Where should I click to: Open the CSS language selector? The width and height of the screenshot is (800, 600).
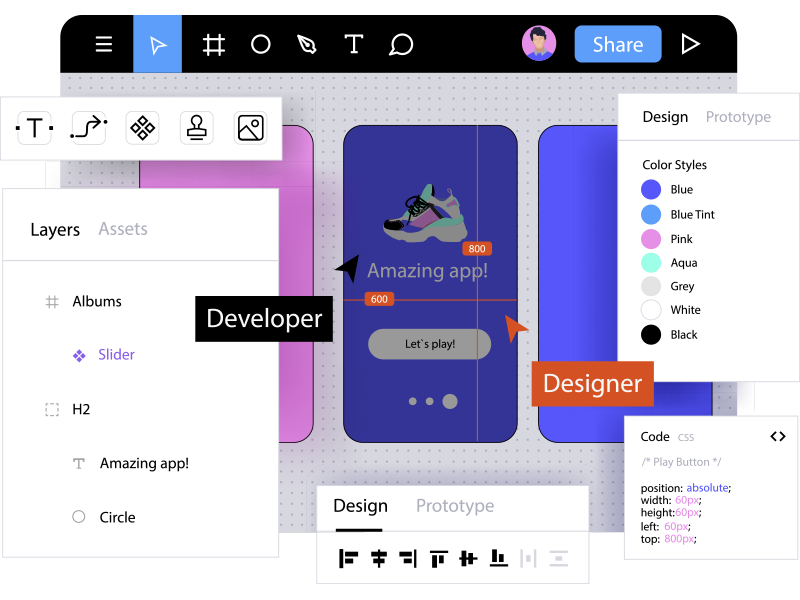point(685,438)
